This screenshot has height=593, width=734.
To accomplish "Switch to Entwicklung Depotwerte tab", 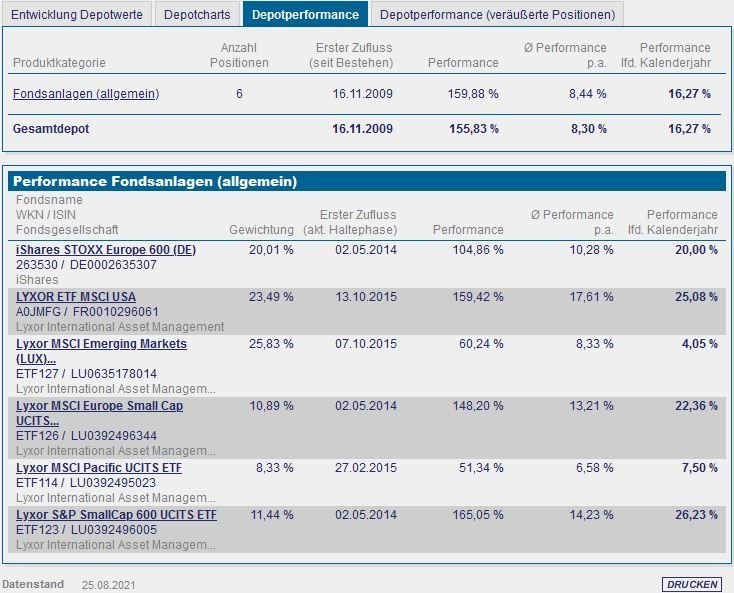I will pos(77,15).
